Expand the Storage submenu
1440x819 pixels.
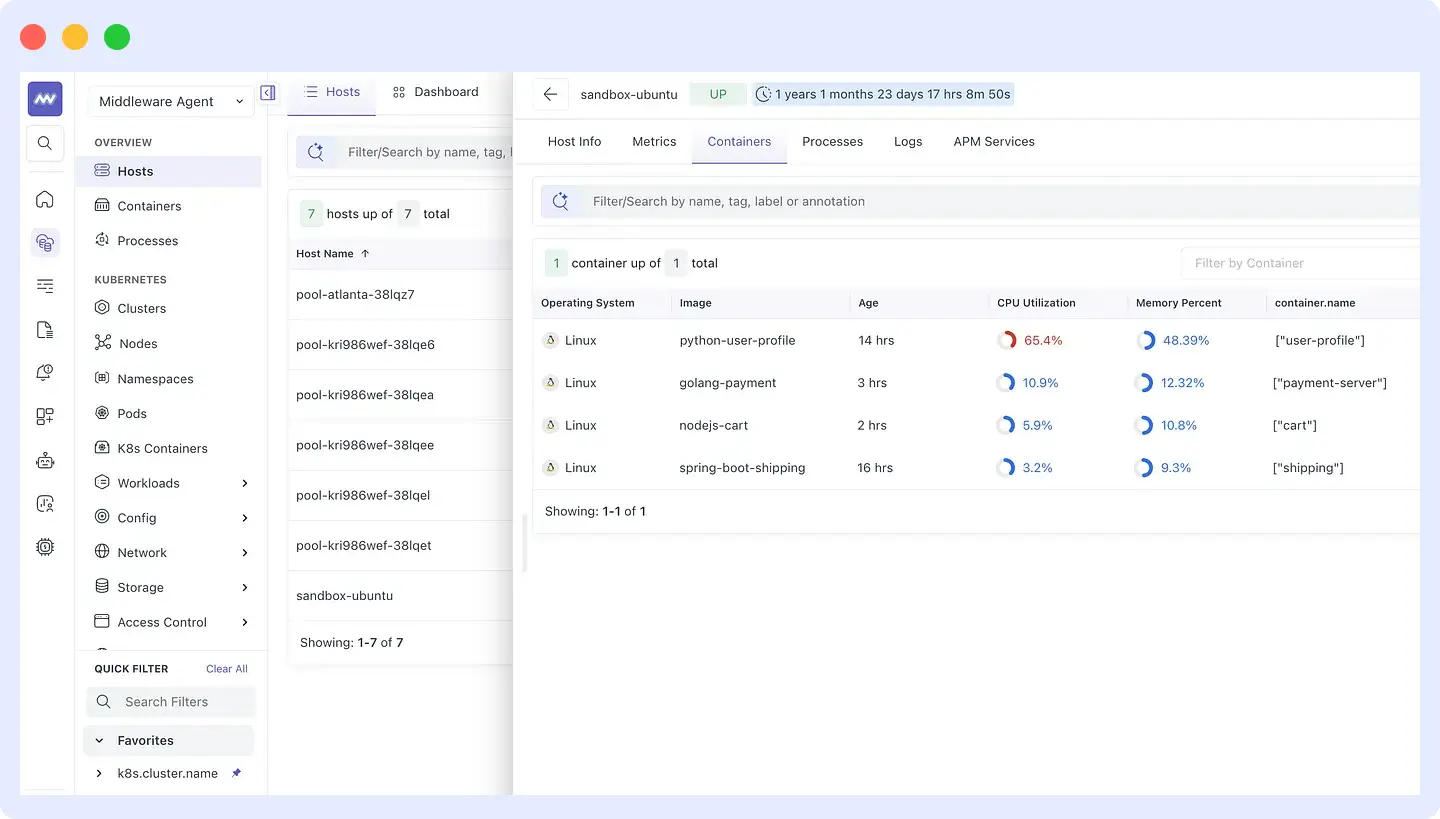(245, 587)
